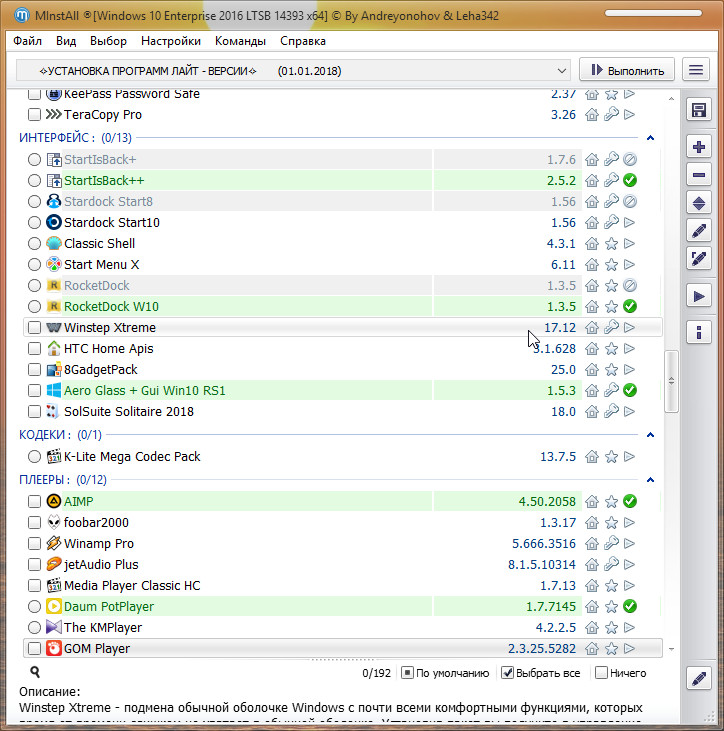Check the HTC Home Apis checkbox

(x=34, y=348)
